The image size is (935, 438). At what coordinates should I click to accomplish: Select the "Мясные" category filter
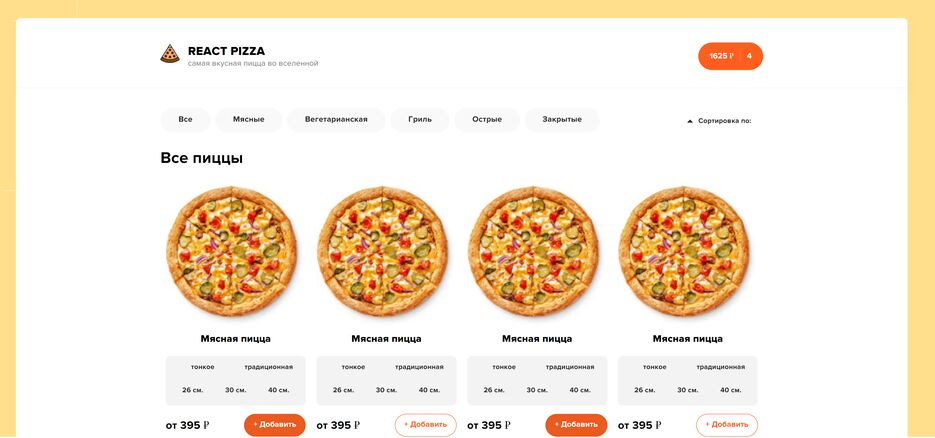click(249, 120)
